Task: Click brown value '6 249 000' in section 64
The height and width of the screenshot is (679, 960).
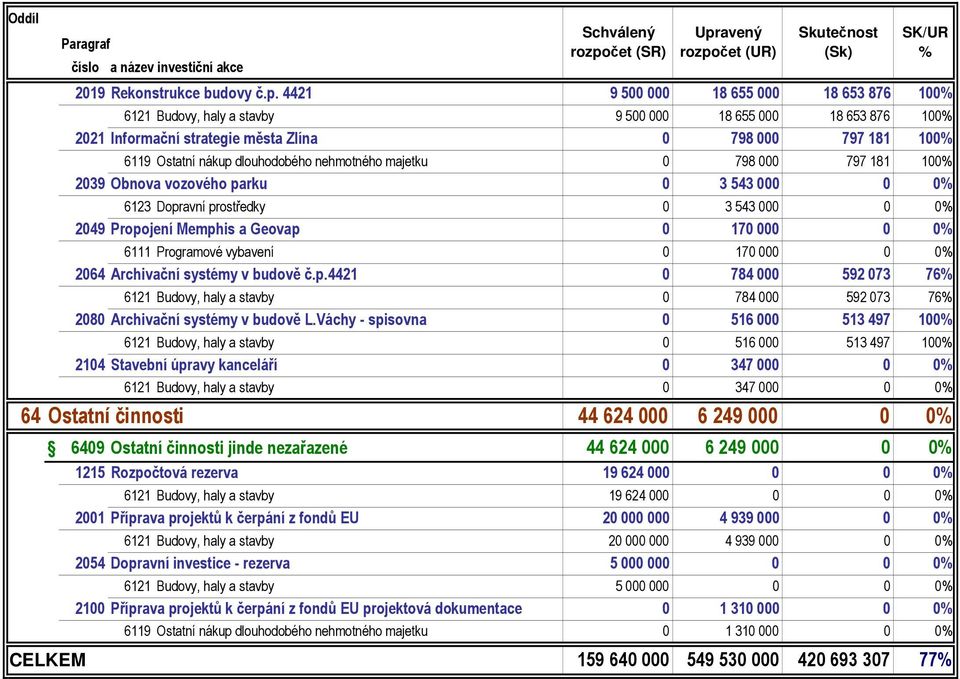Action: pyautogui.click(x=738, y=416)
